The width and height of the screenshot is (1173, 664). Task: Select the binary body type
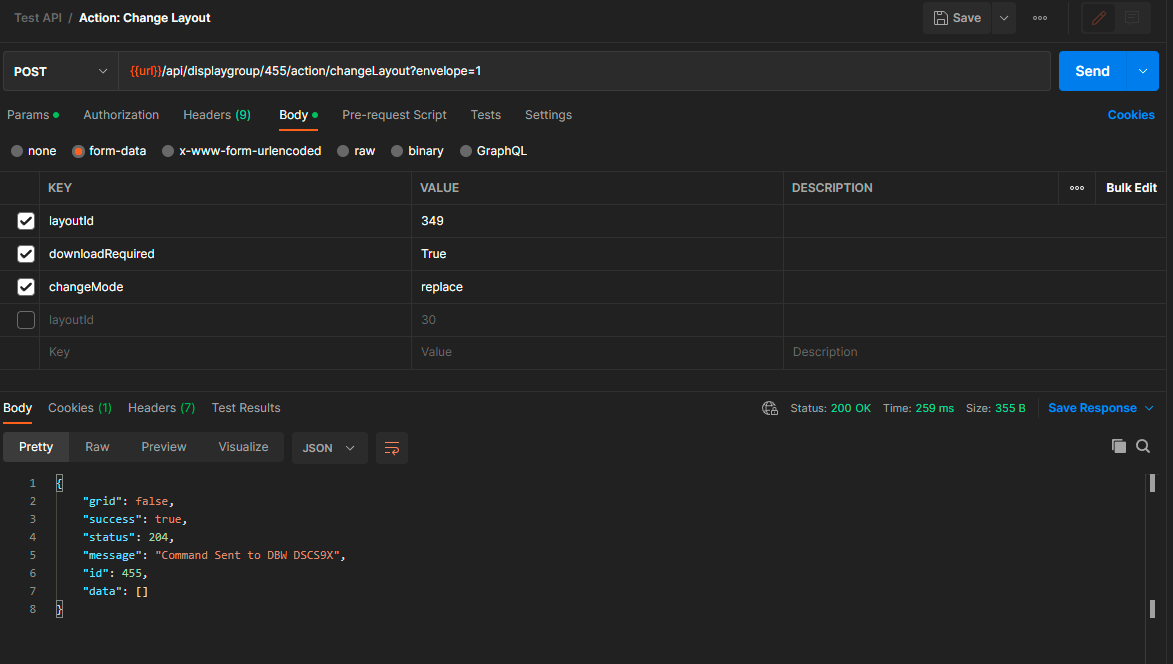(417, 151)
